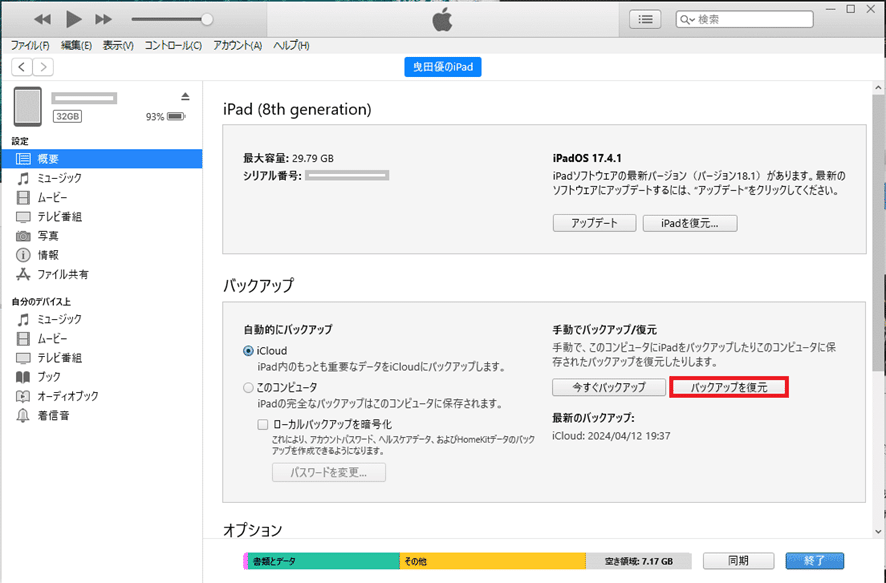Open the 編集(E) menu
The height and width of the screenshot is (583, 886).
click(x=76, y=46)
